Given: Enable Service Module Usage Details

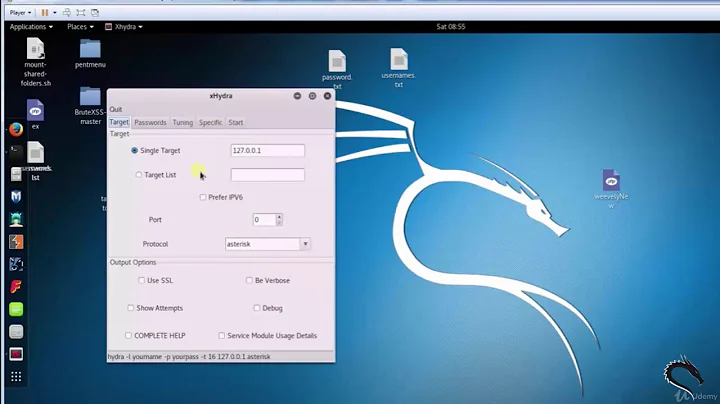Looking at the screenshot, I should pyautogui.click(x=221, y=336).
